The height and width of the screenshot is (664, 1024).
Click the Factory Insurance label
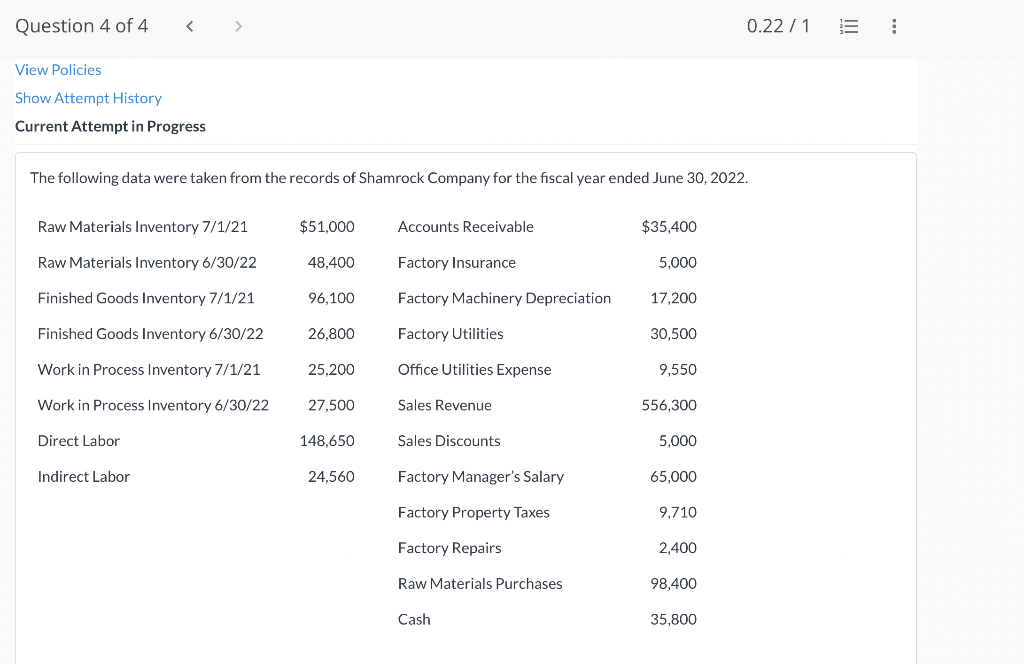[x=456, y=262]
